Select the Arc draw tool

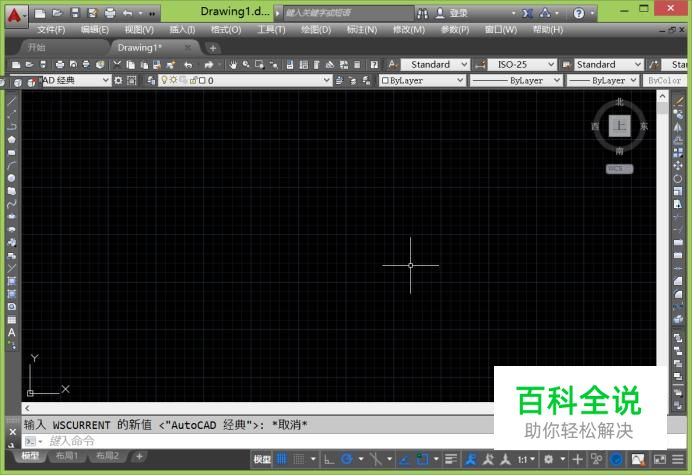[x=11, y=165]
